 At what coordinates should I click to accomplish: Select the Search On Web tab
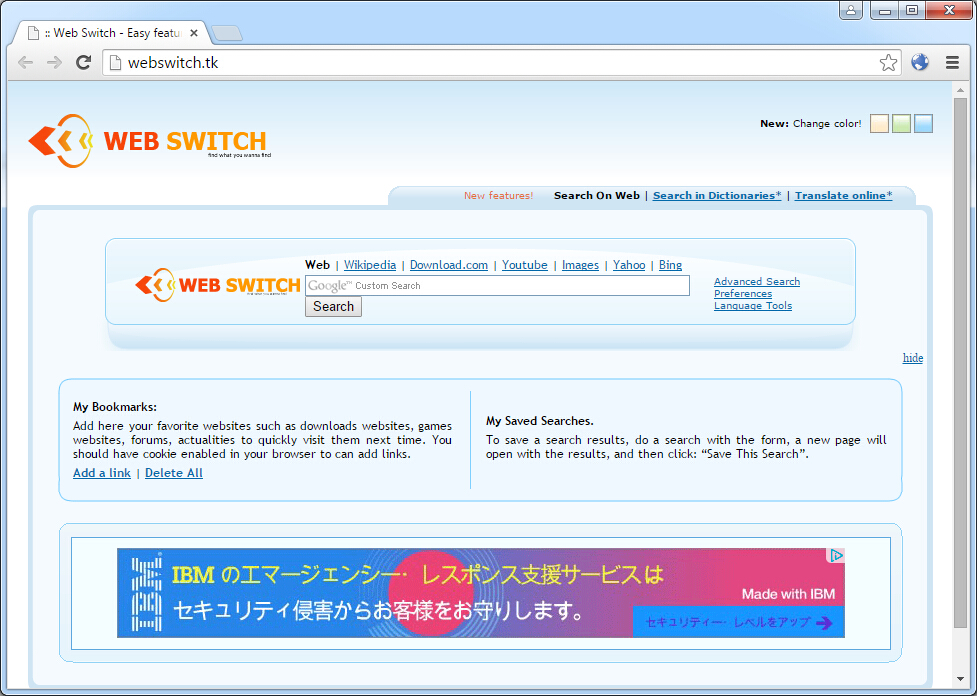[596, 196]
